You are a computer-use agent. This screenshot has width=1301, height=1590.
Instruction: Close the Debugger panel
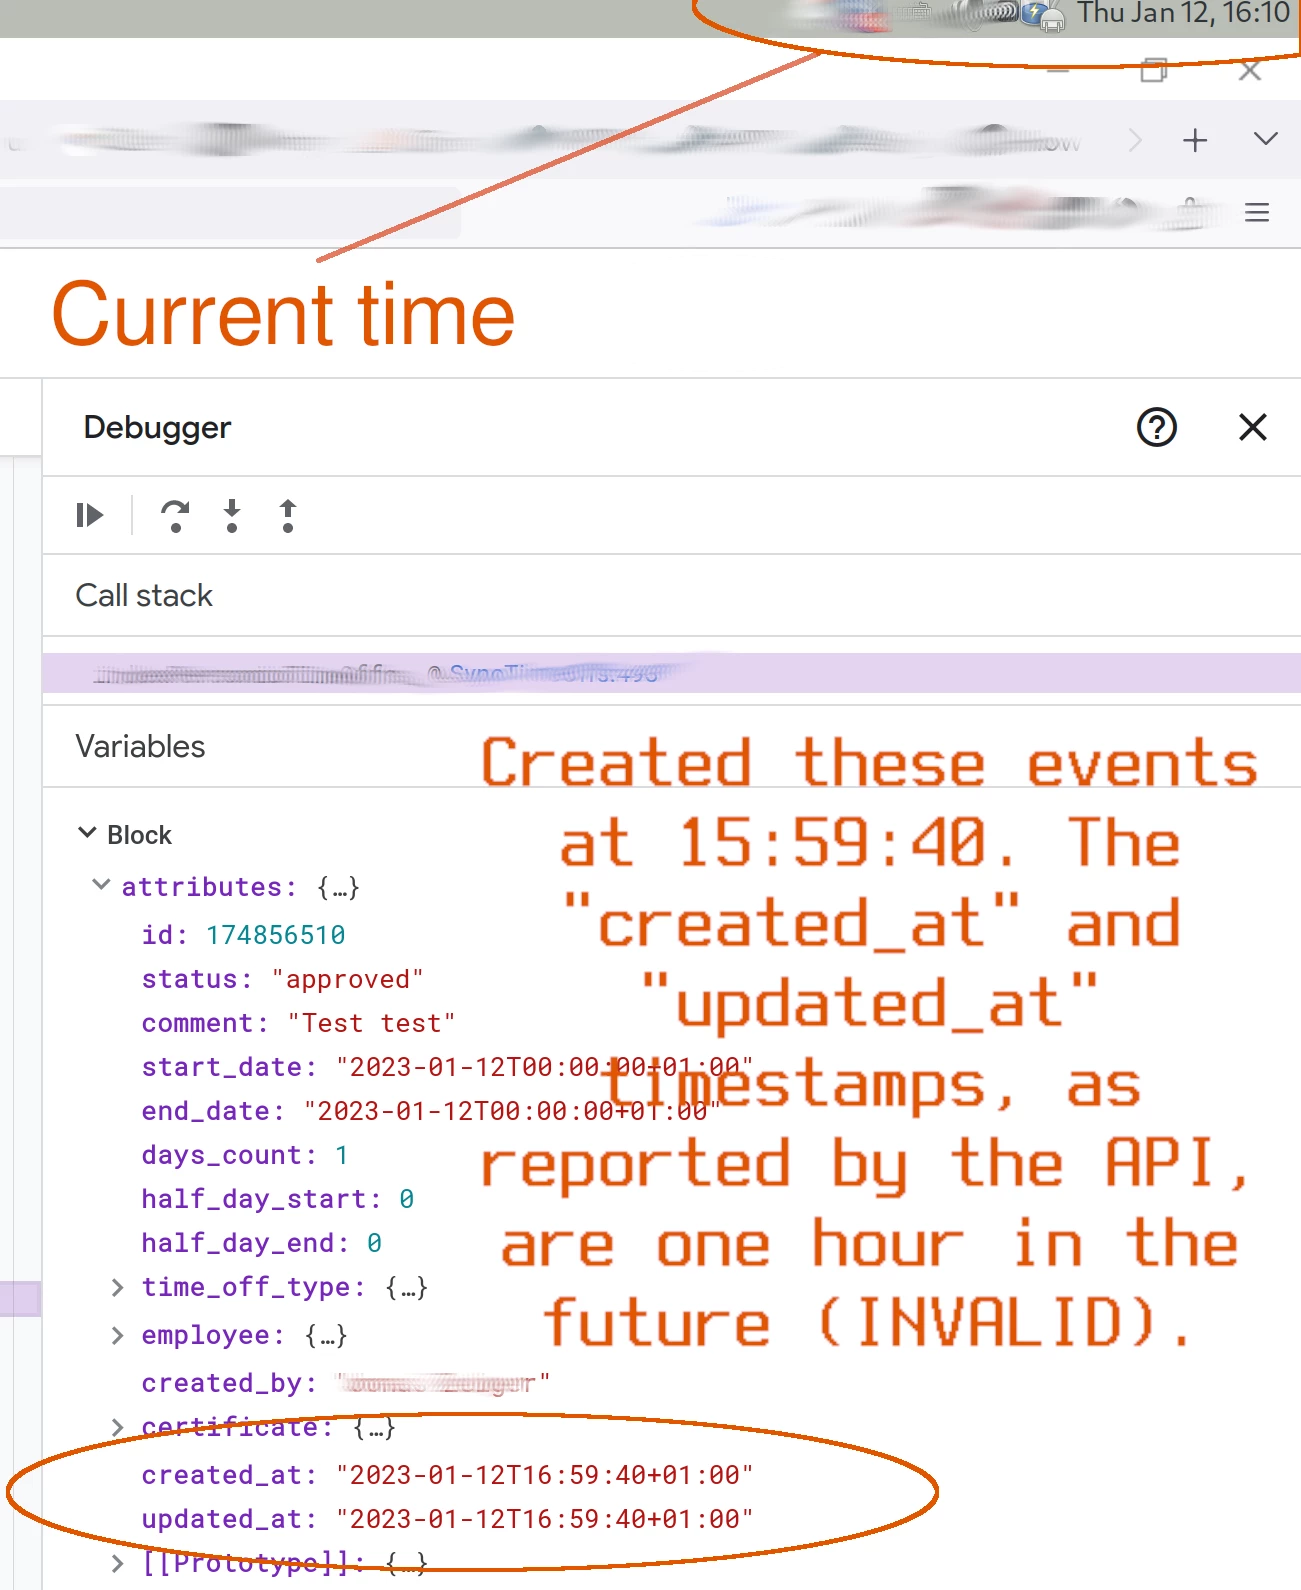pyautogui.click(x=1253, y=428)
